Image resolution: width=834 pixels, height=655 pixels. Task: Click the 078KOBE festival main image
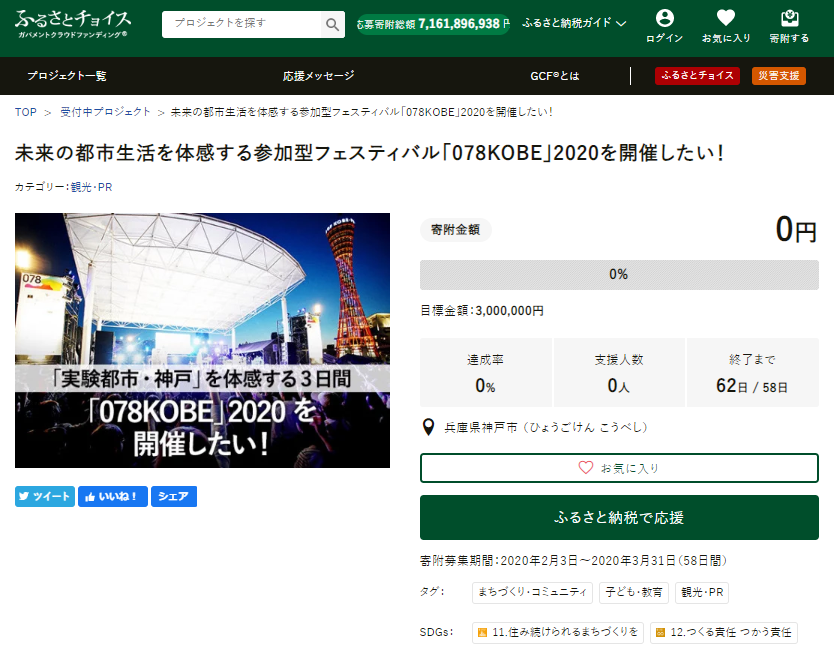(202, 341)
